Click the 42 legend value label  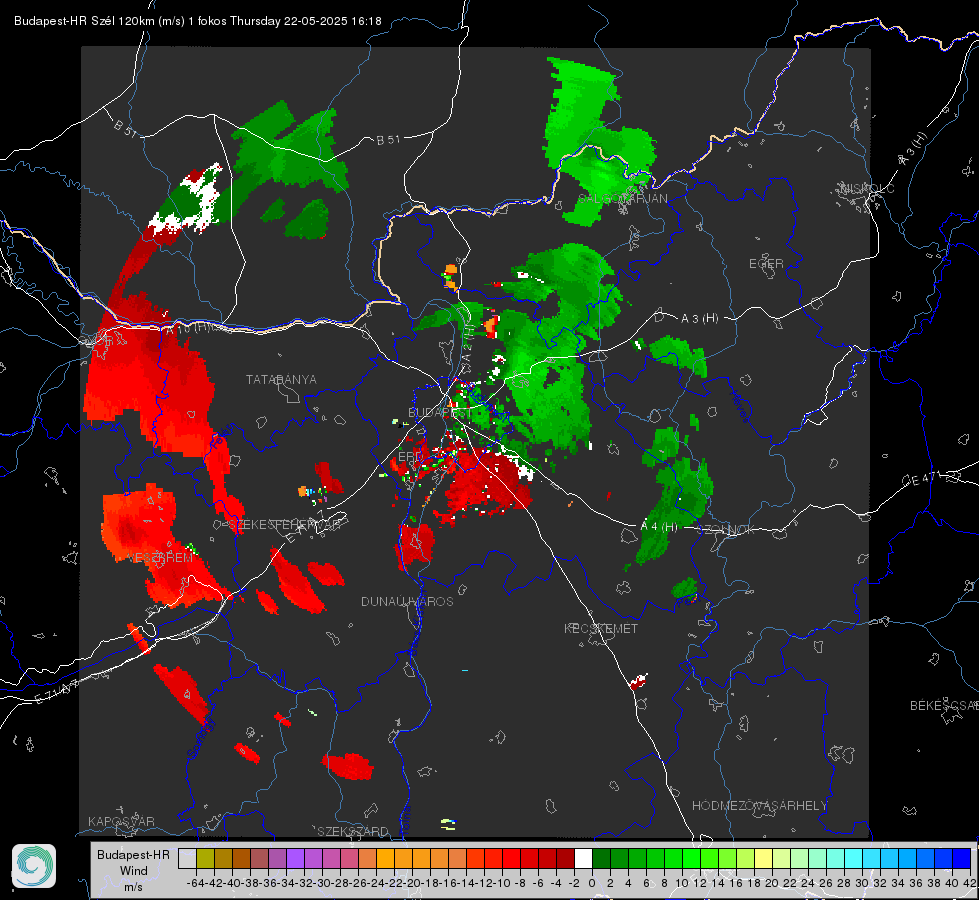coord(969,883)
